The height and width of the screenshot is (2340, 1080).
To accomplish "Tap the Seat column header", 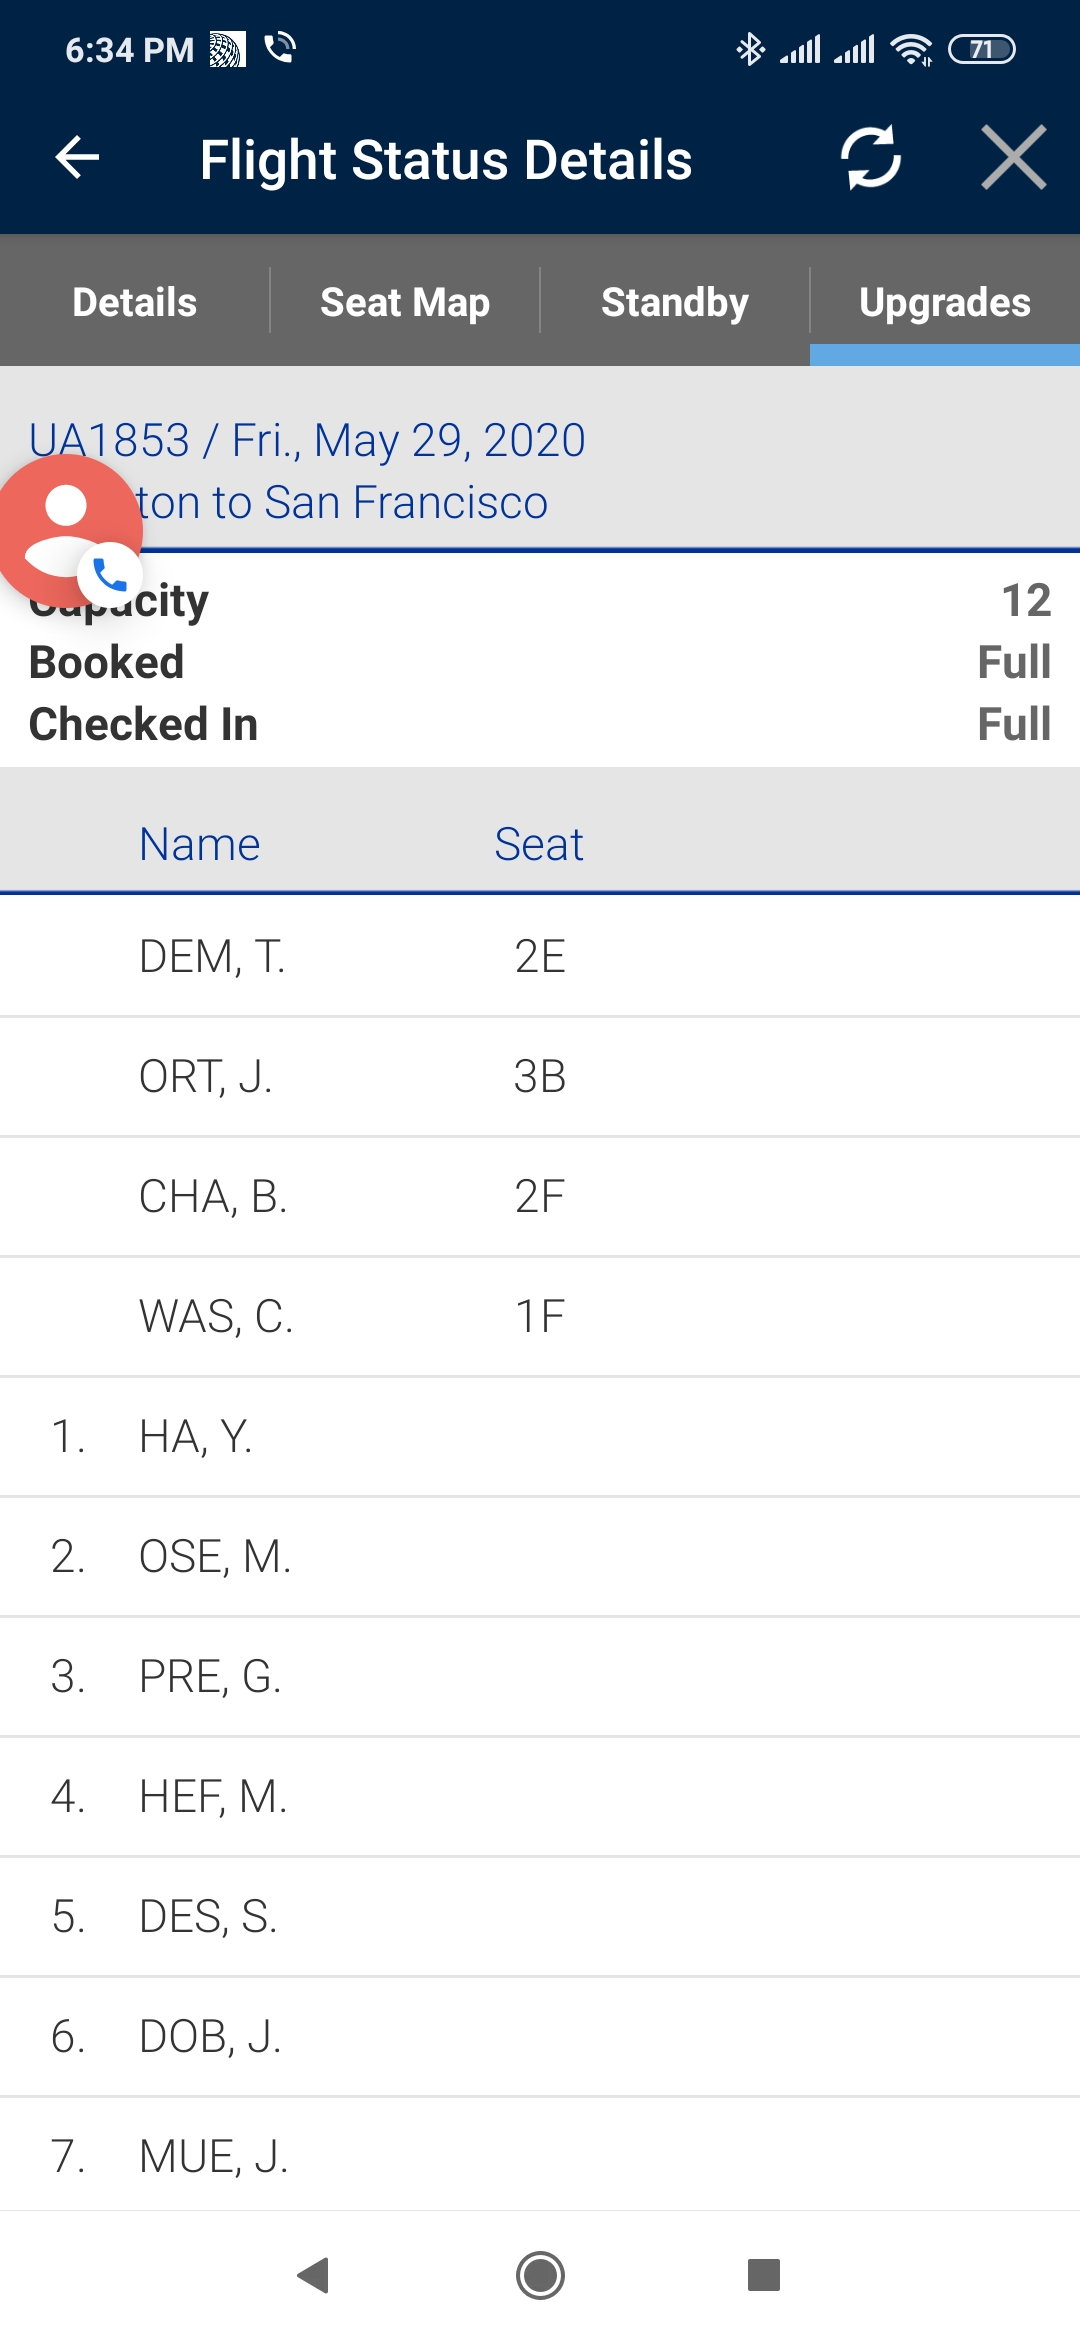I will click(x=538, y=844).
